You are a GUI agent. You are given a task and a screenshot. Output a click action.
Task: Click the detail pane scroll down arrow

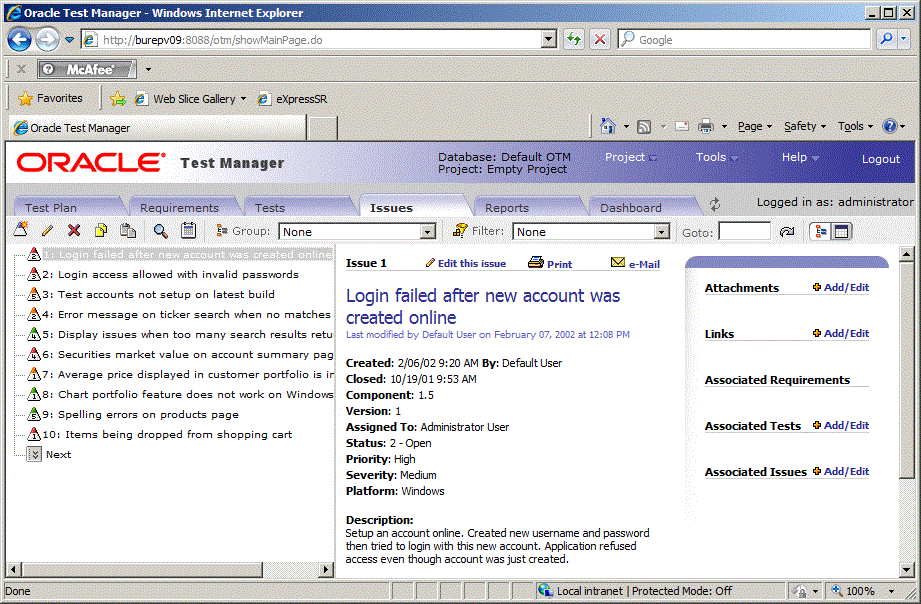click(x=906, y=569)
